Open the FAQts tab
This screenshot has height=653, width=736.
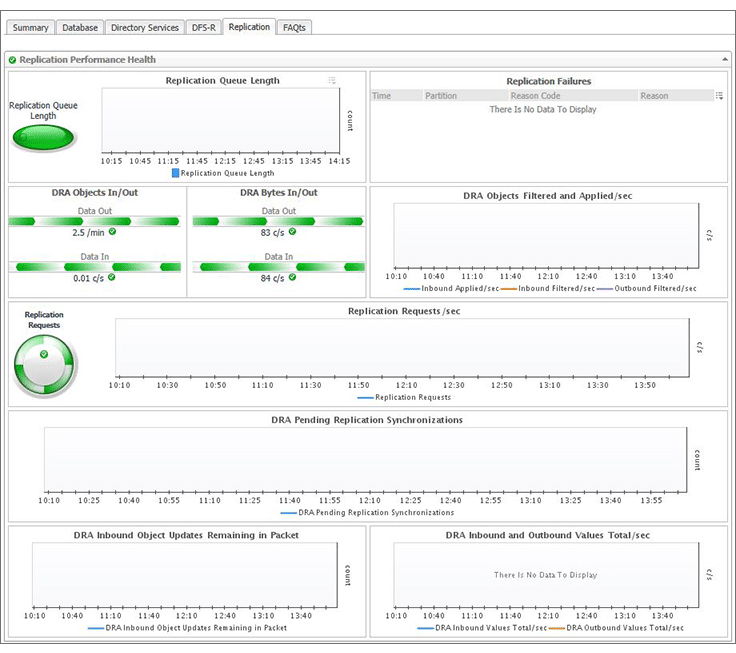pos(294,28)
